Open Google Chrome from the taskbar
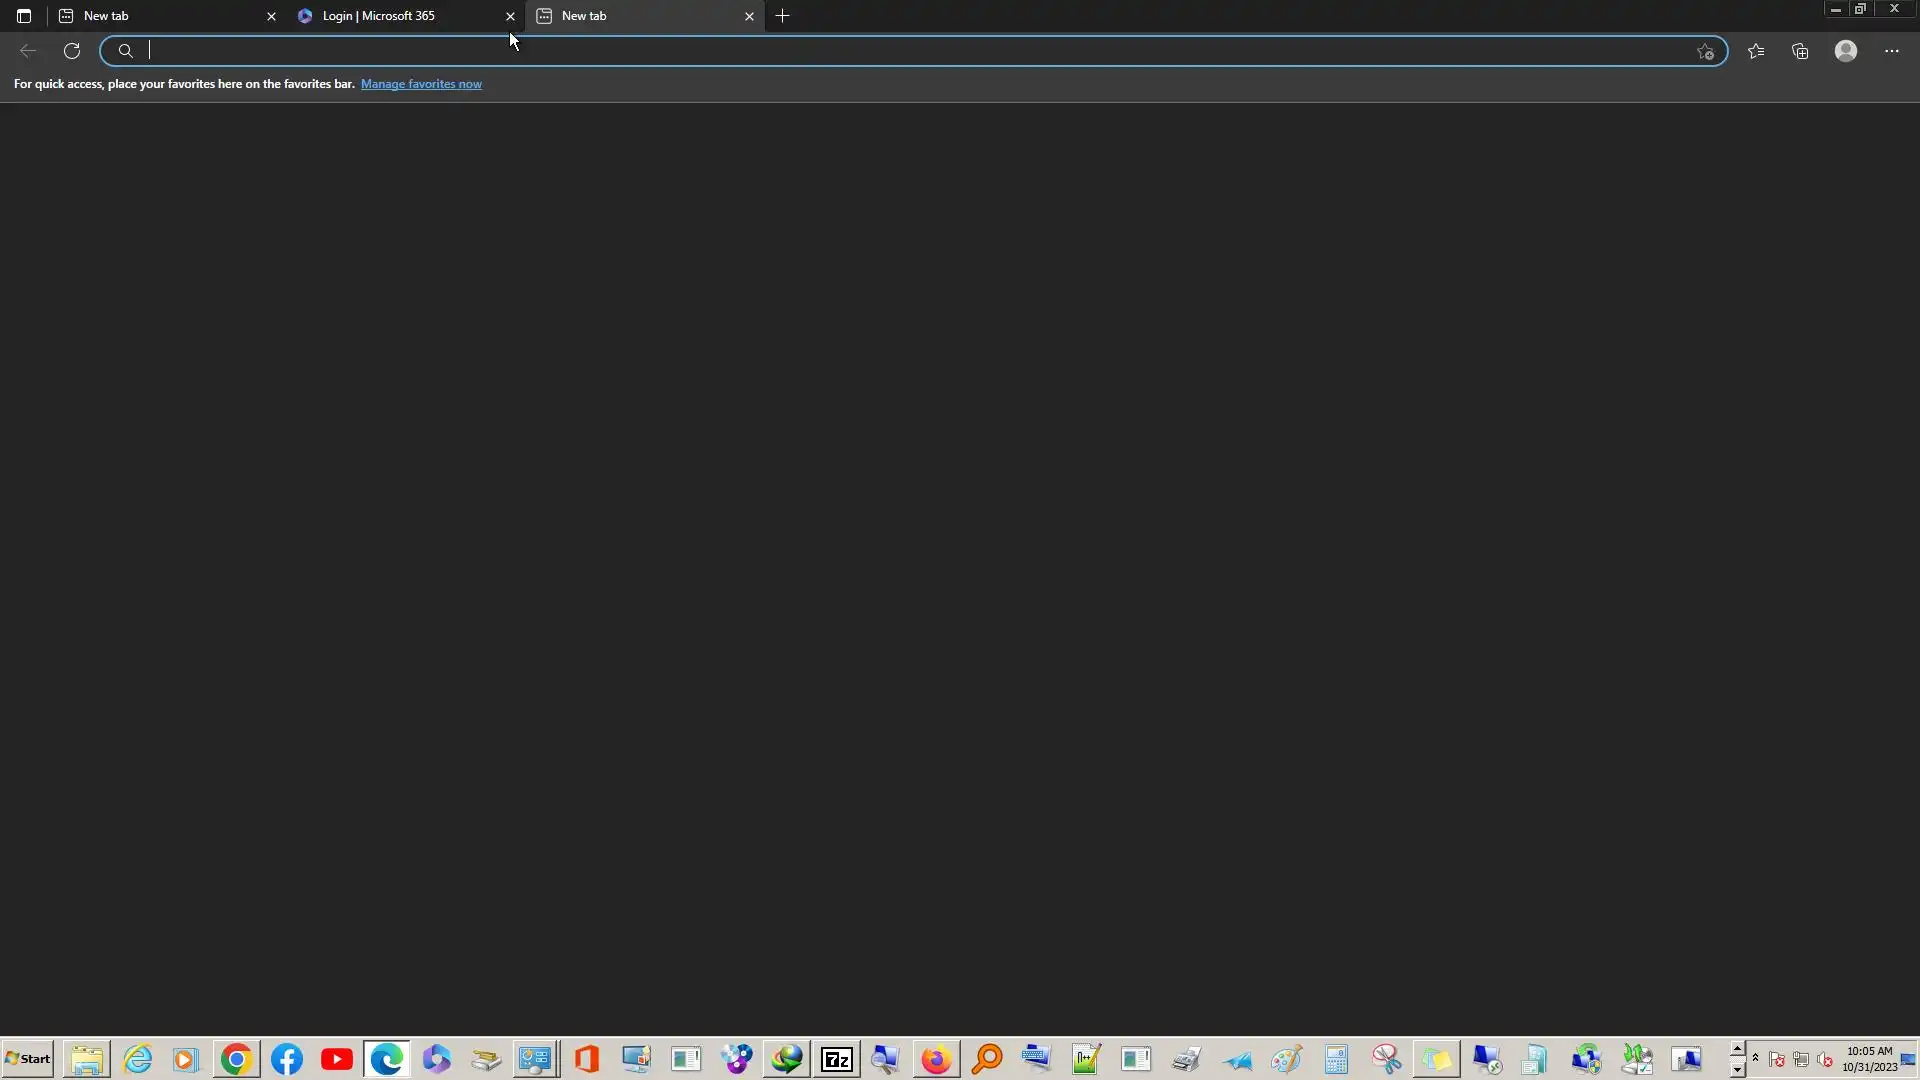 point(237,1059)
